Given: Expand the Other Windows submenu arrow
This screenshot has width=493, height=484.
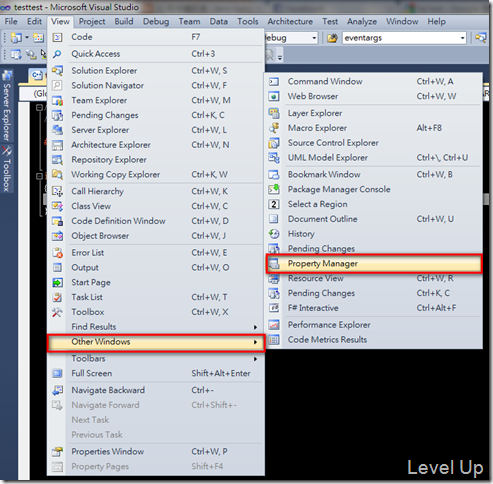Looking at the screenshot, I should coord(255,342).
